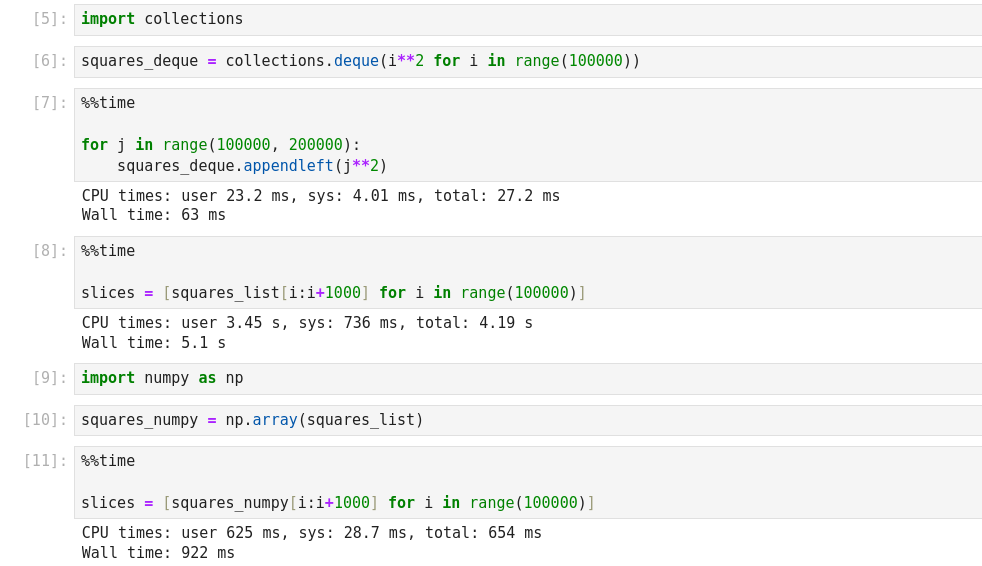Click the 'Wall time: 63 ms' output

click(154, 215)
